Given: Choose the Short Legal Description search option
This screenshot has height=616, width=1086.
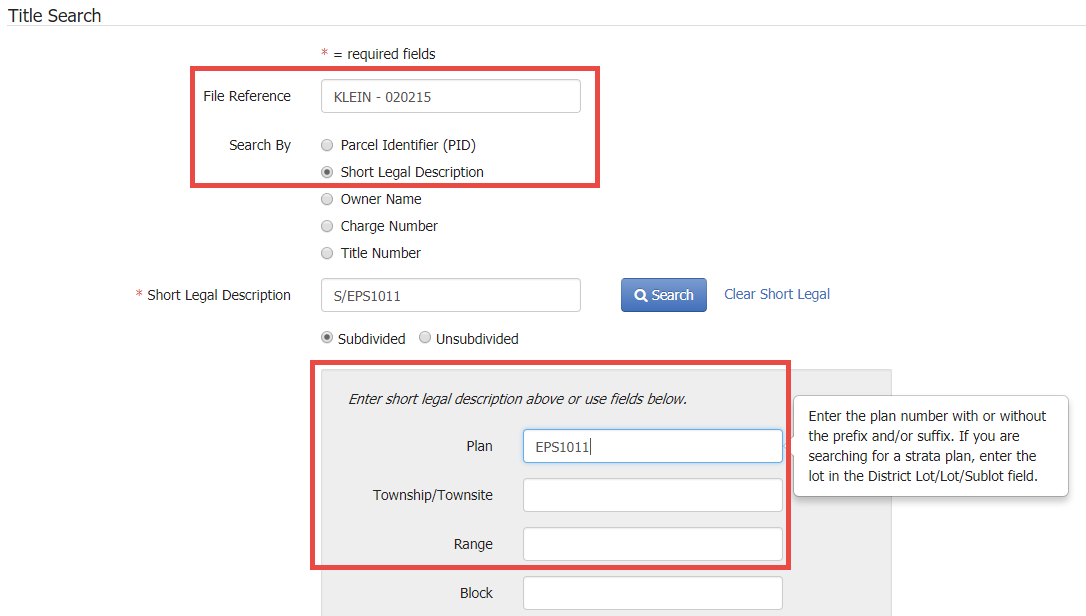Looking at the screenshot, I should tap(327, 172).
